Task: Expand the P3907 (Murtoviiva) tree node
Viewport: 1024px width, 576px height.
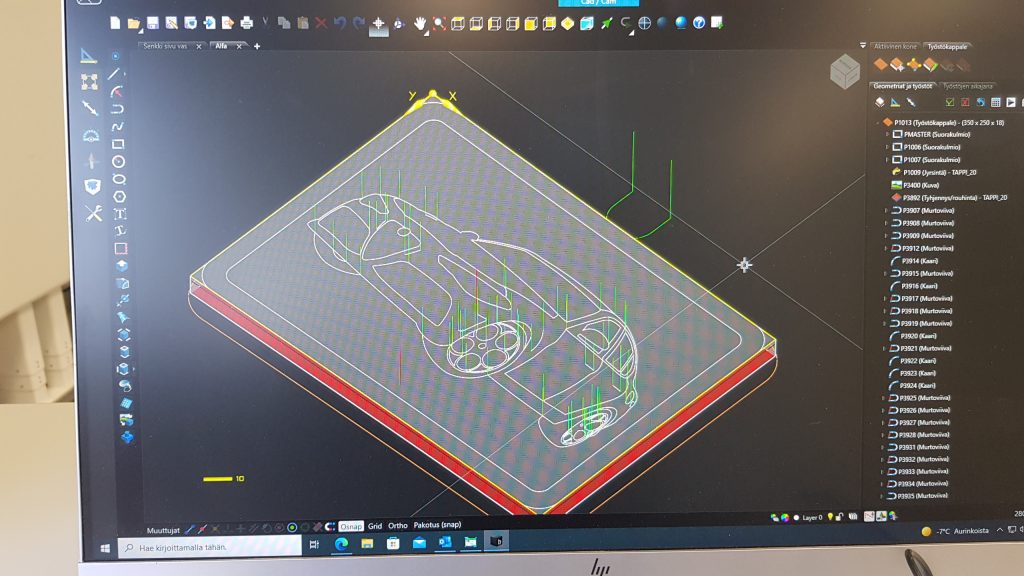Action: 886,211
